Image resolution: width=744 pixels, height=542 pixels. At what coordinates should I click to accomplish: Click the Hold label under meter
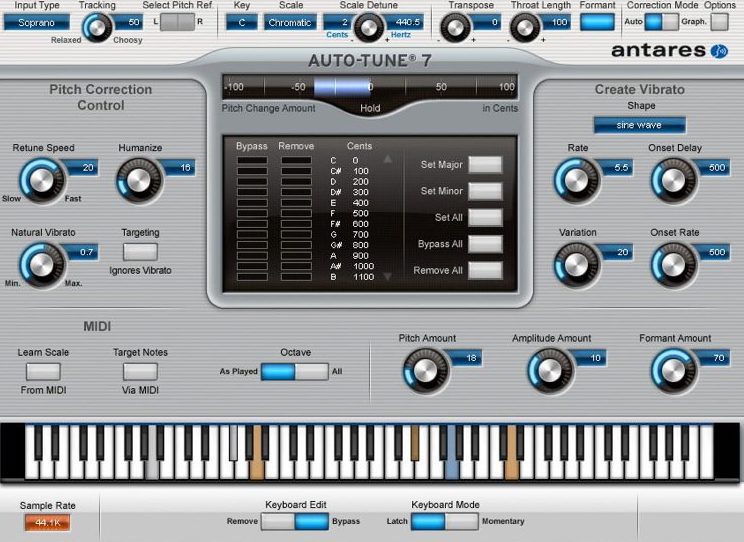(370, 108)
